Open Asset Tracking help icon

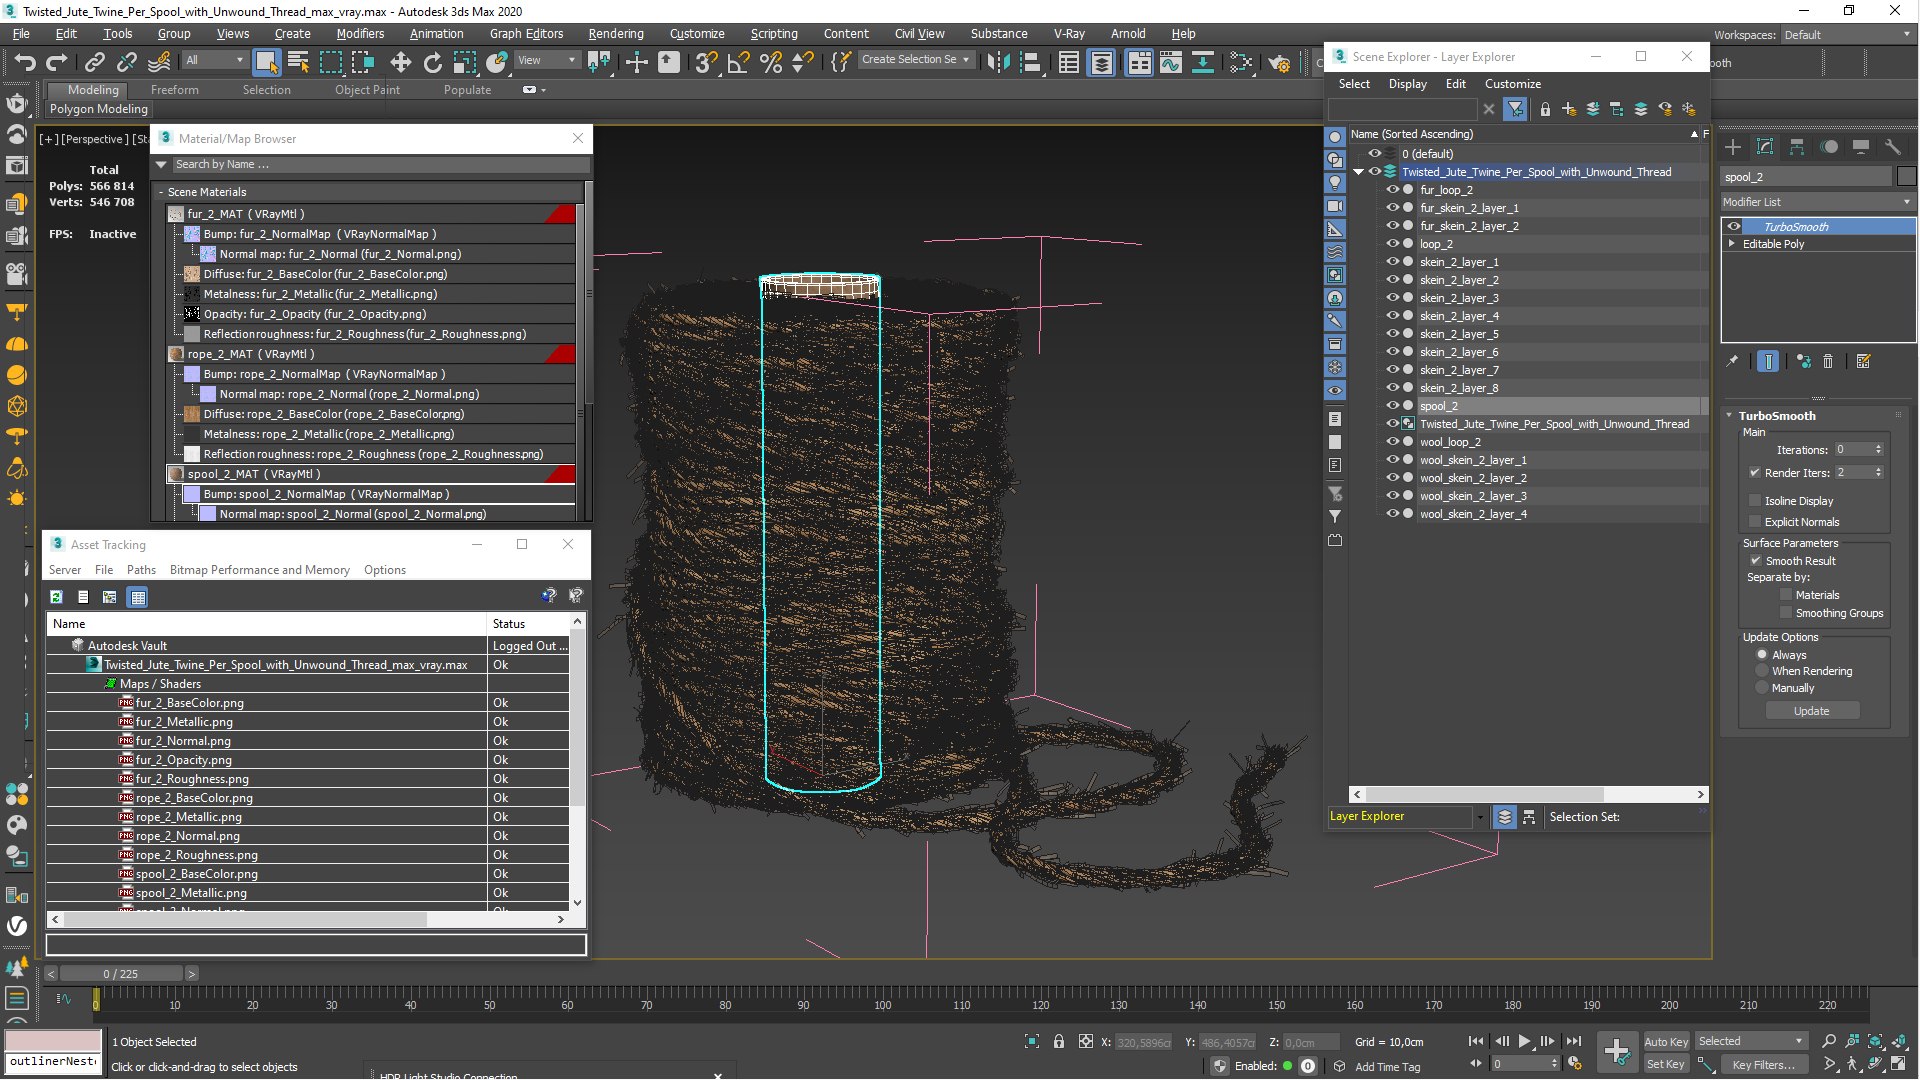[548, 597]
